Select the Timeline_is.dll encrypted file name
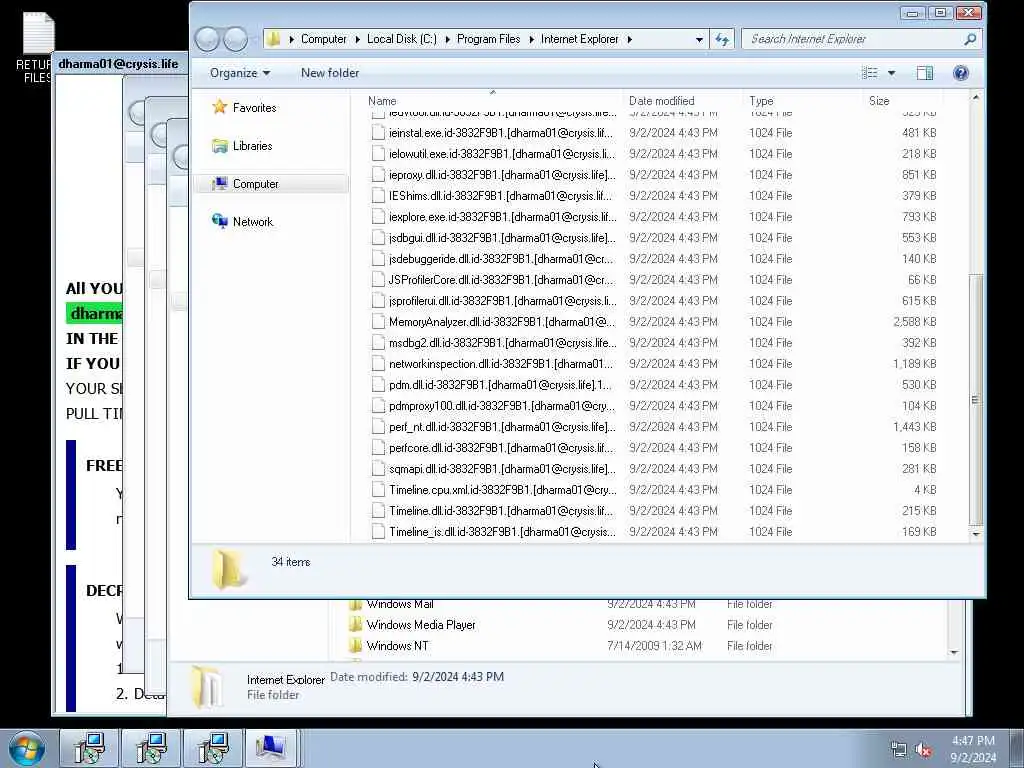This screenshot has width=1024, height=768. (x=502, y=532)
